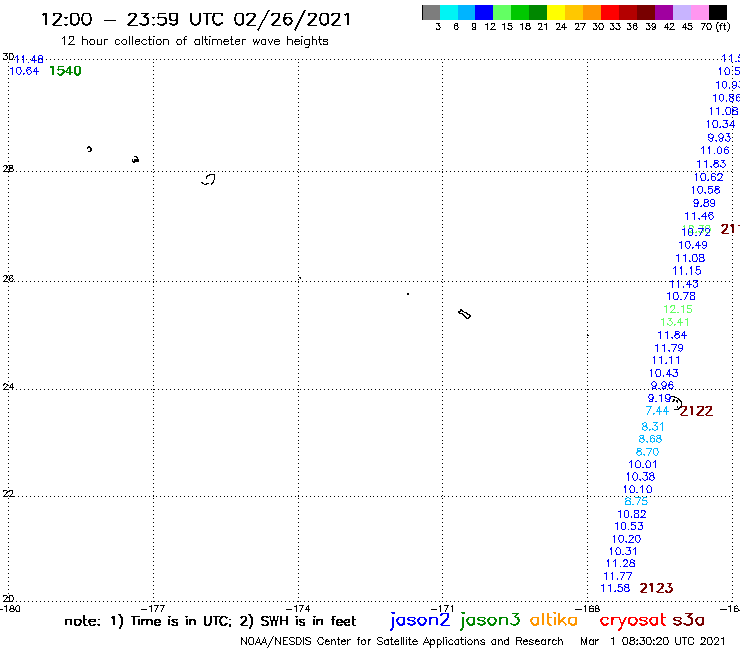Image resolution: width=740 pixels, height=650 pixels.
Task: Click the wave height '8.75'
Action: (636, 501)
